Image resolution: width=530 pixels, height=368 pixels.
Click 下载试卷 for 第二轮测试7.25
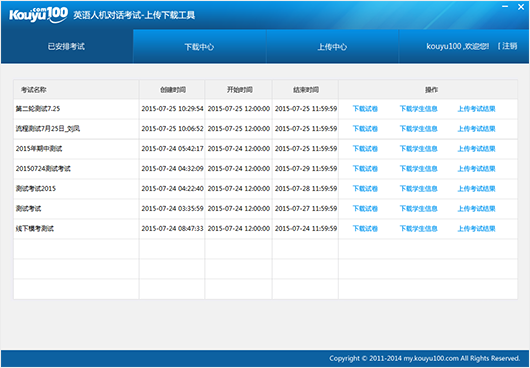(x=365, y=109)
